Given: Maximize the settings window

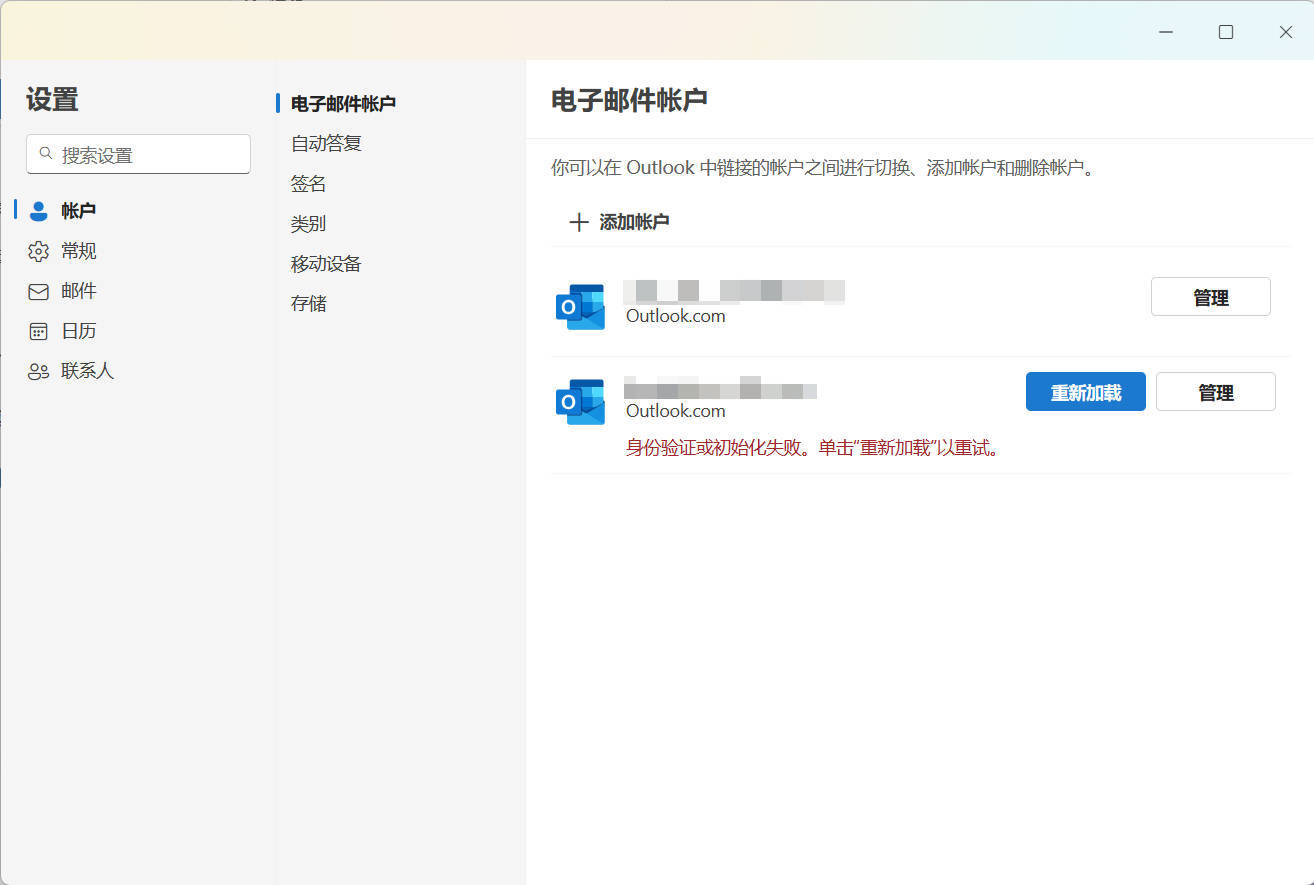Looking at the screenshot, I should 1226,32.
